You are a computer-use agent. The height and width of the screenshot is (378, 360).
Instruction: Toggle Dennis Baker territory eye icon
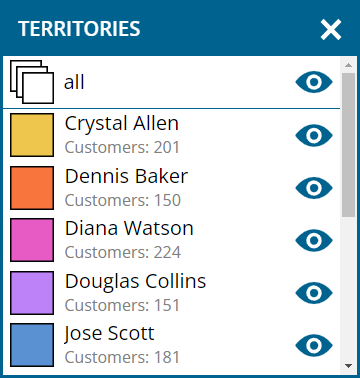click(314, 188)
